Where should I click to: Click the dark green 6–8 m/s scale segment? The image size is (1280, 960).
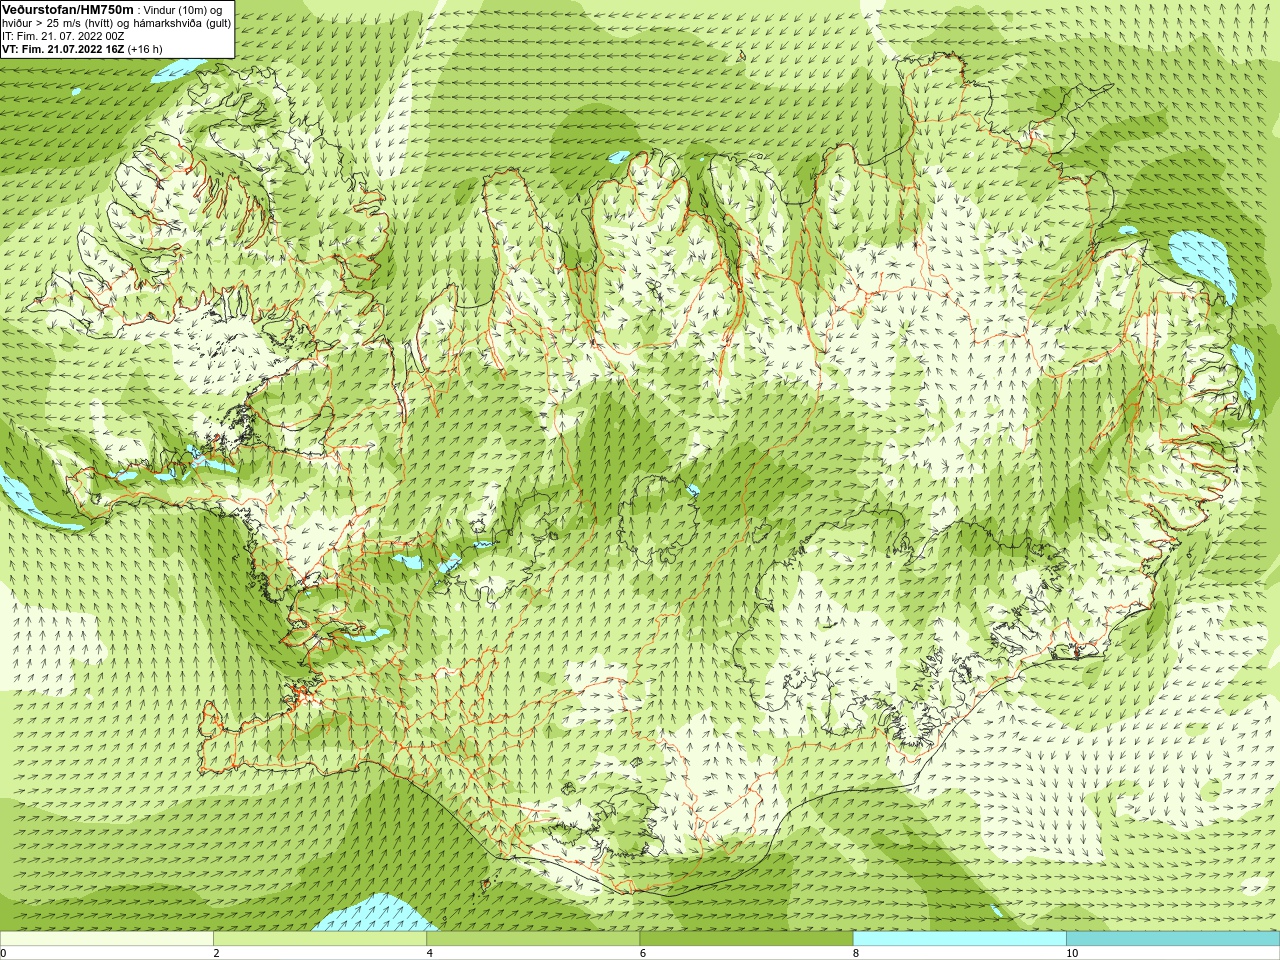pos(746,939)
